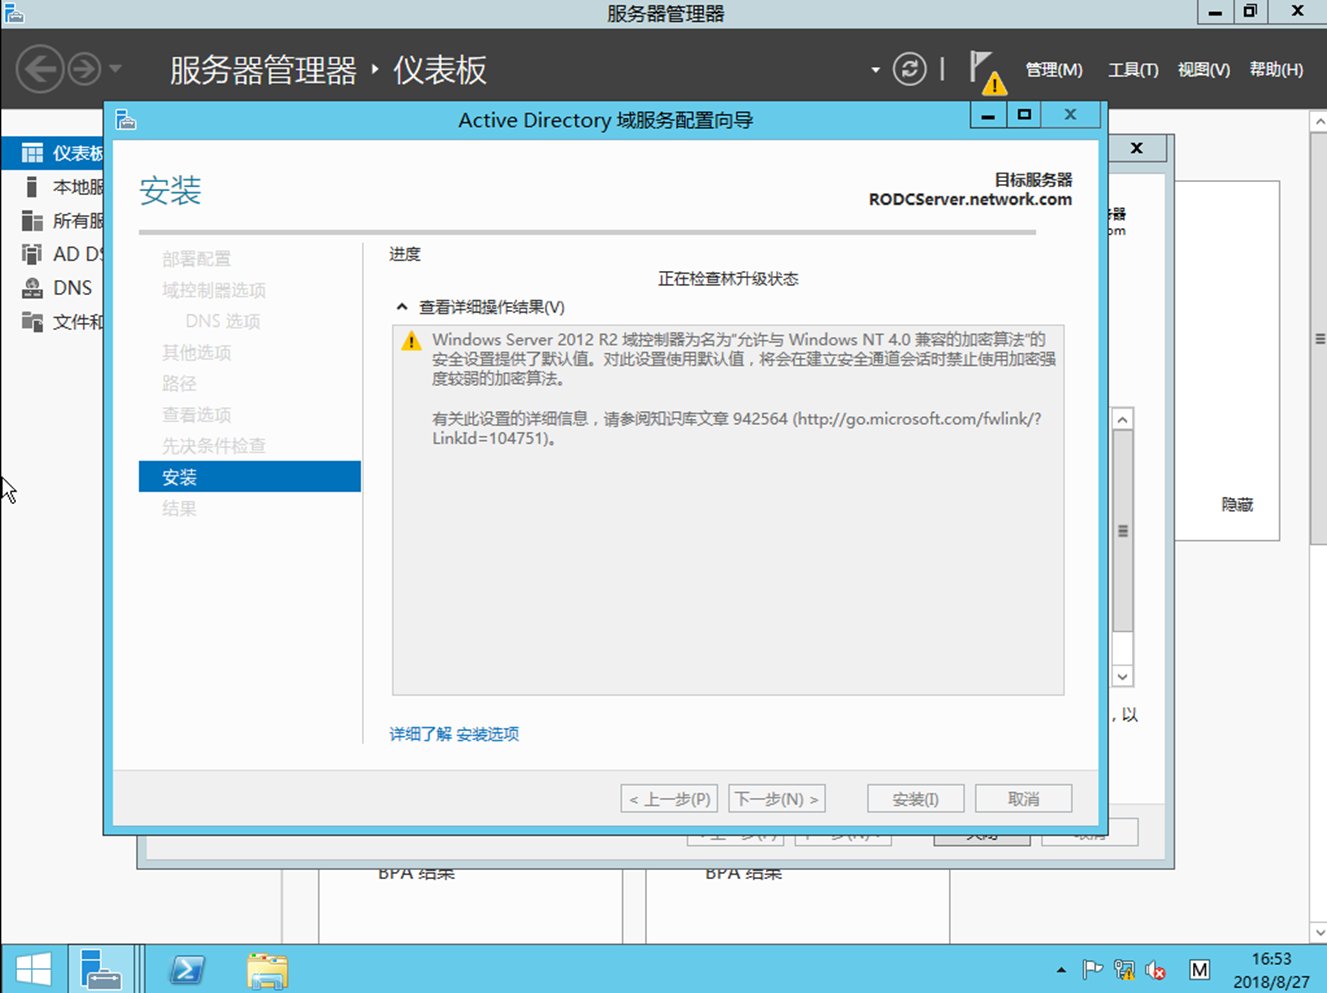Select 查看选项 step in wizard
The height and width of the screenshot is (993, 1327).
coord(197,415)
